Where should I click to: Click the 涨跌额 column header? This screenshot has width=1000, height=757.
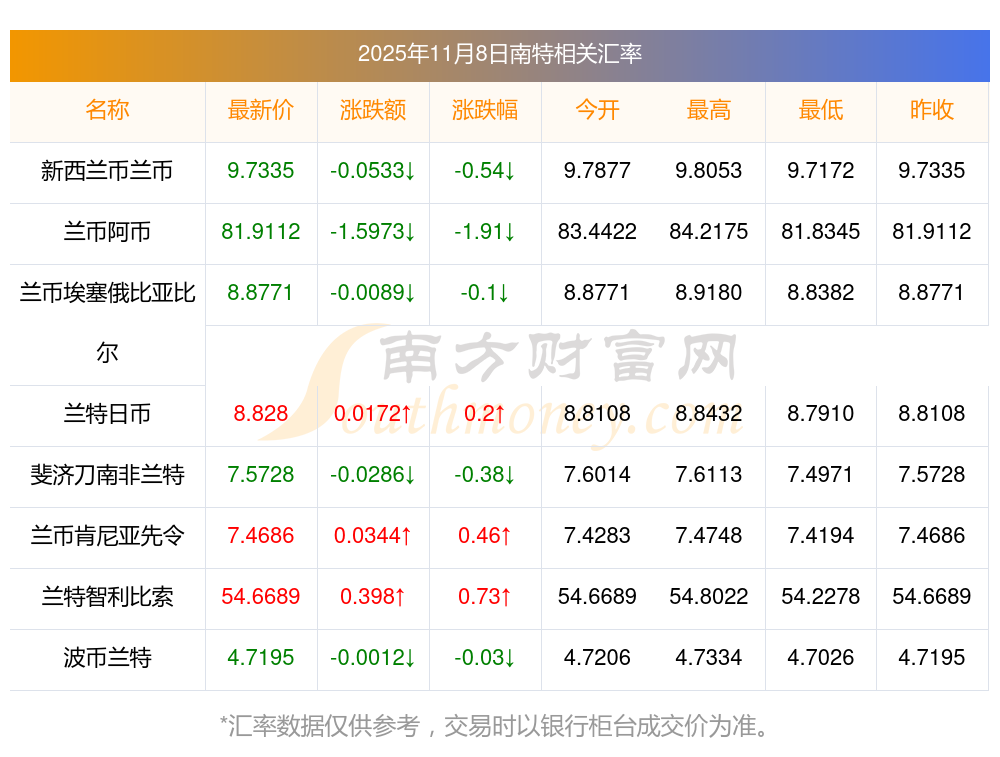pyautogui.click(x=373, y=111)
